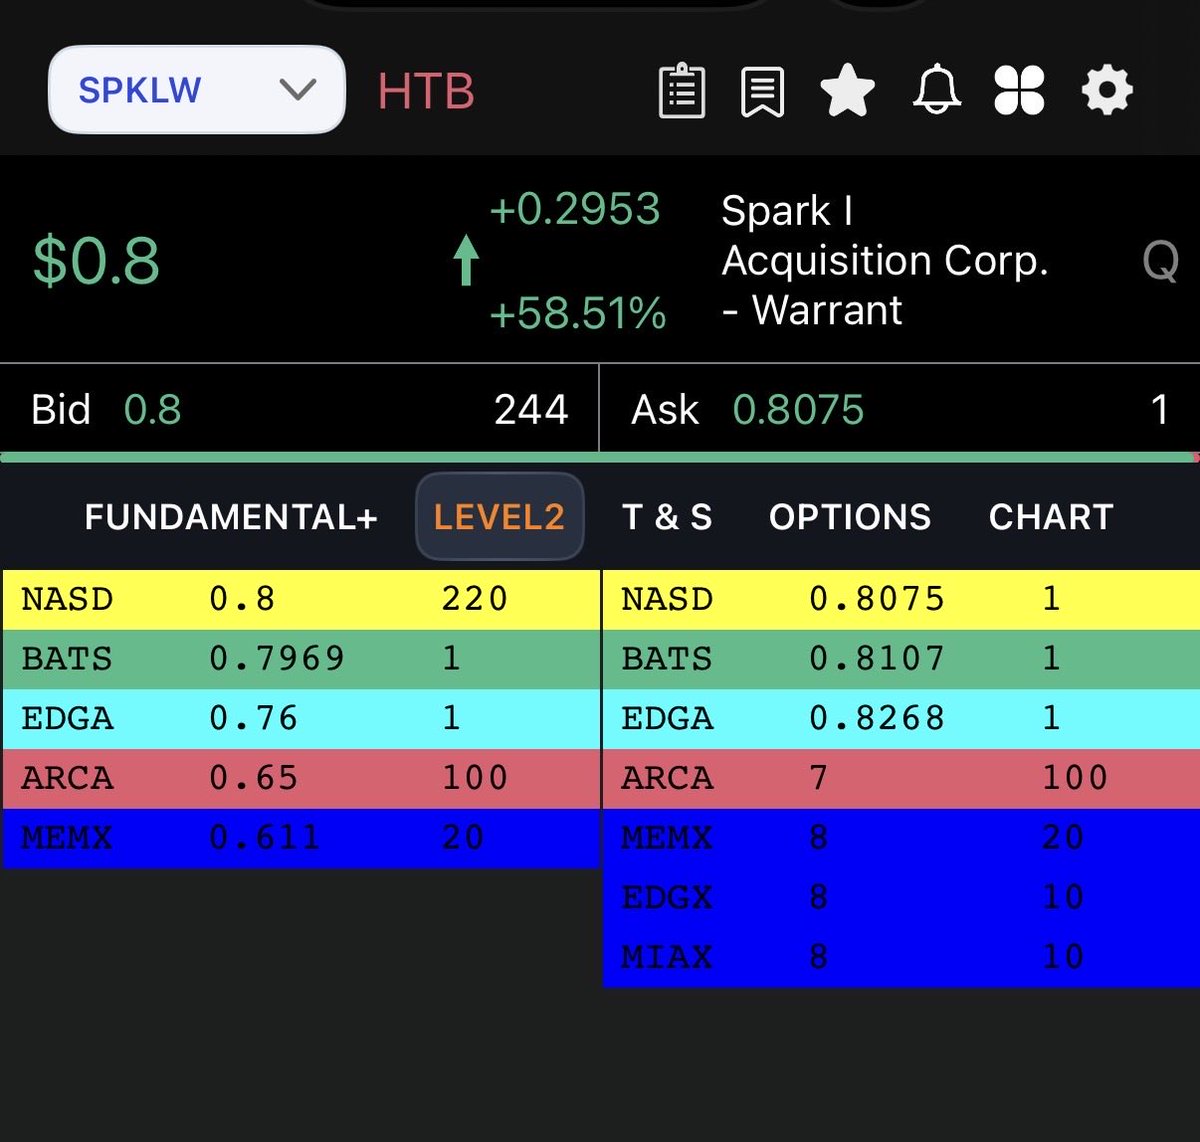Open the clipboard orders icon
1200x1142 pixels.
tap(682, 91)
